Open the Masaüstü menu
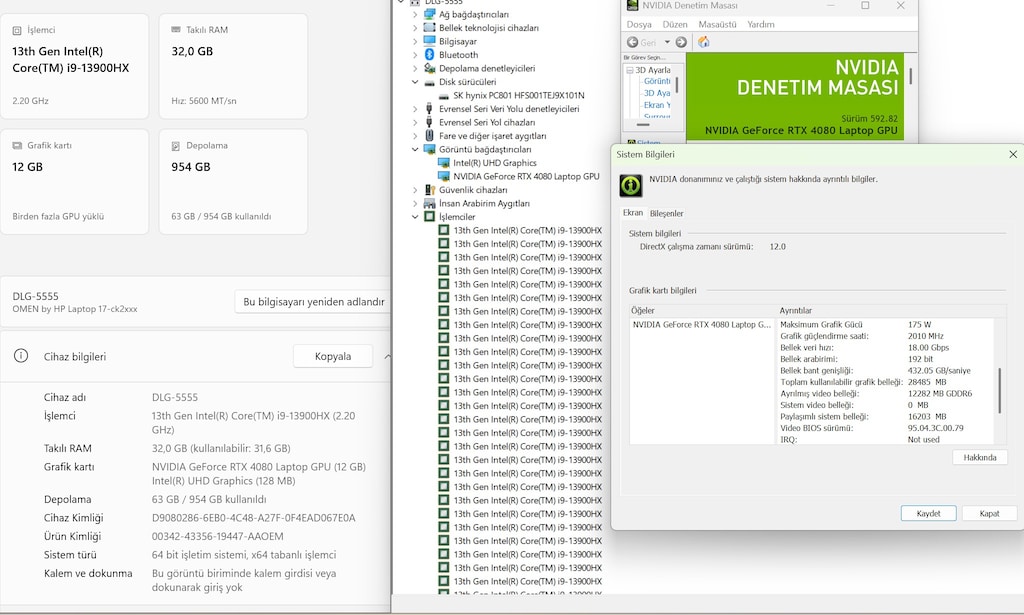 coord(717,24)
